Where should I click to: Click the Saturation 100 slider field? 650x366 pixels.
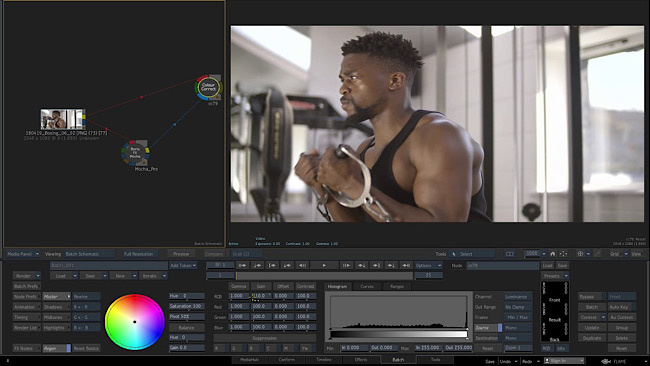[x=187, y=306]
